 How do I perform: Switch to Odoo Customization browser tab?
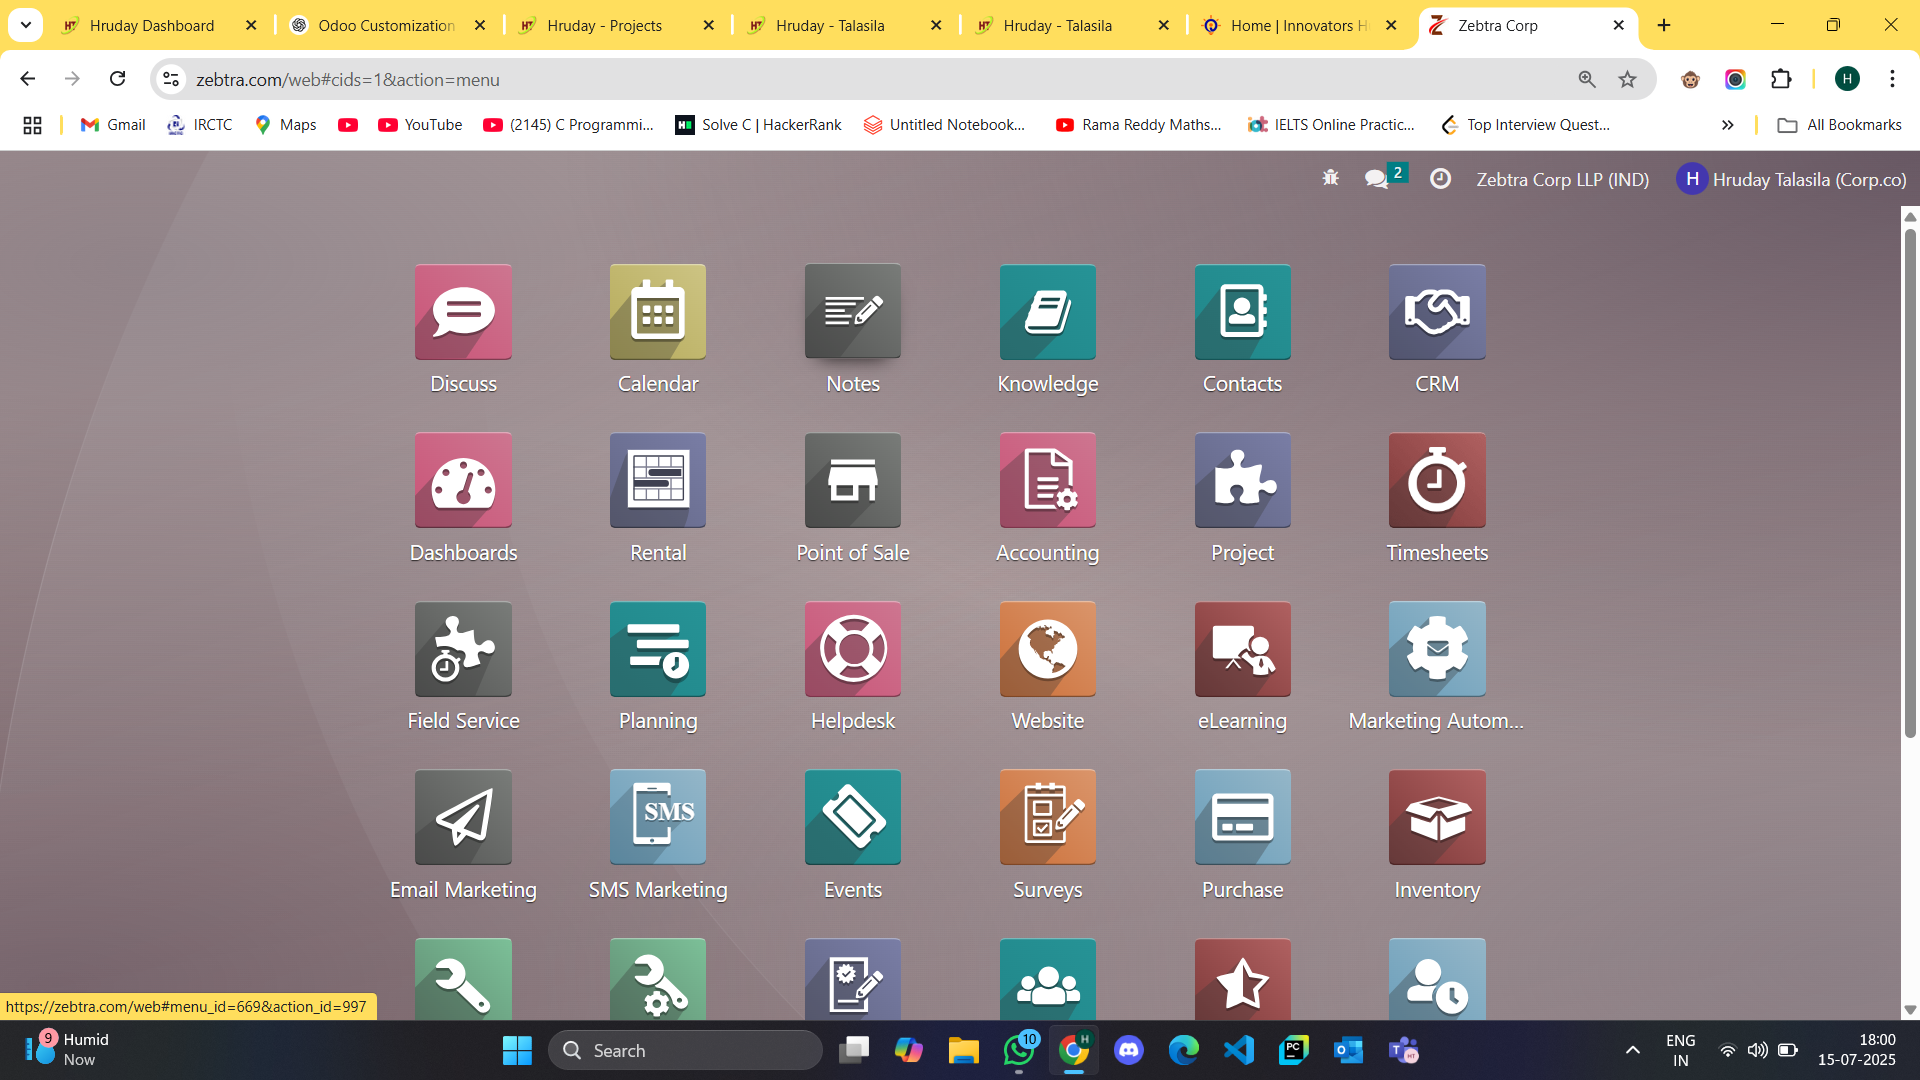point(385,26)
